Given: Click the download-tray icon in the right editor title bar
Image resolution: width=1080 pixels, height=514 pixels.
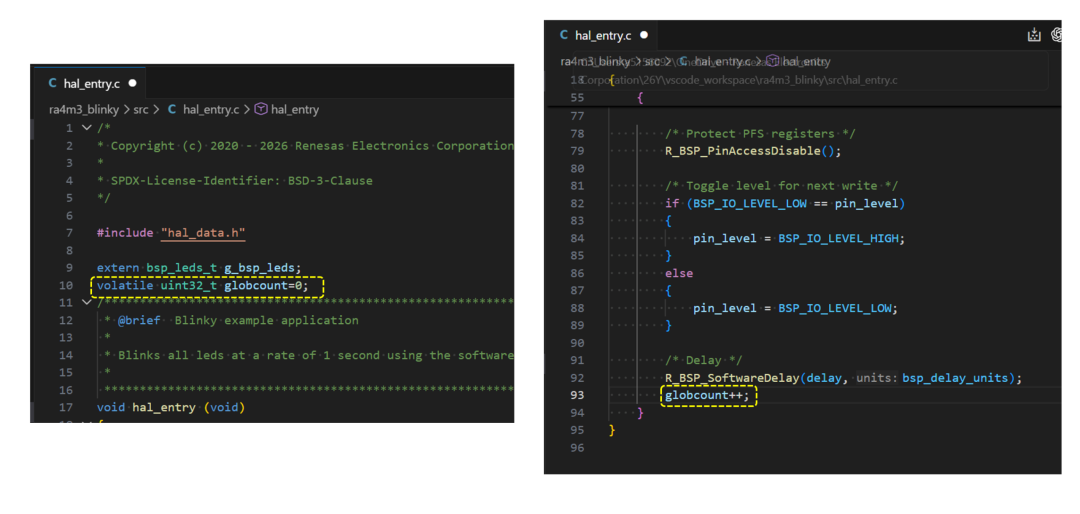Looking at the screenshot, I should pyautogui.click(x=1033, y=35).
